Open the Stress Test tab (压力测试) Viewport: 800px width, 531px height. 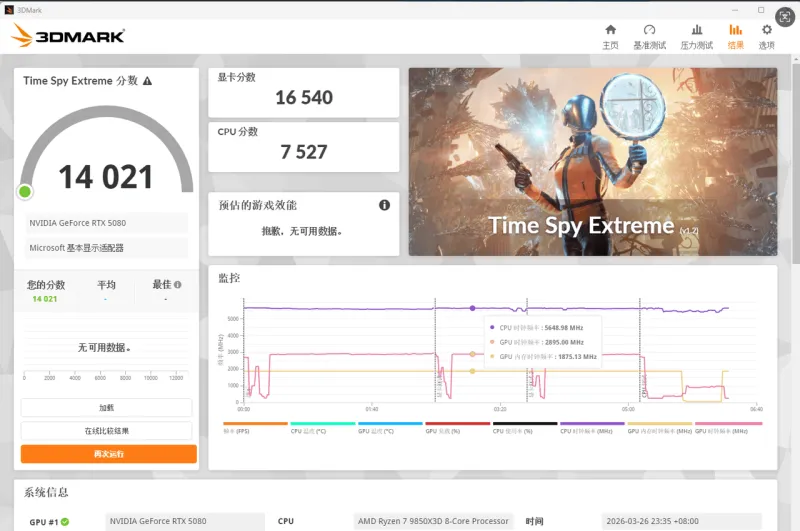tap(696, 37)
